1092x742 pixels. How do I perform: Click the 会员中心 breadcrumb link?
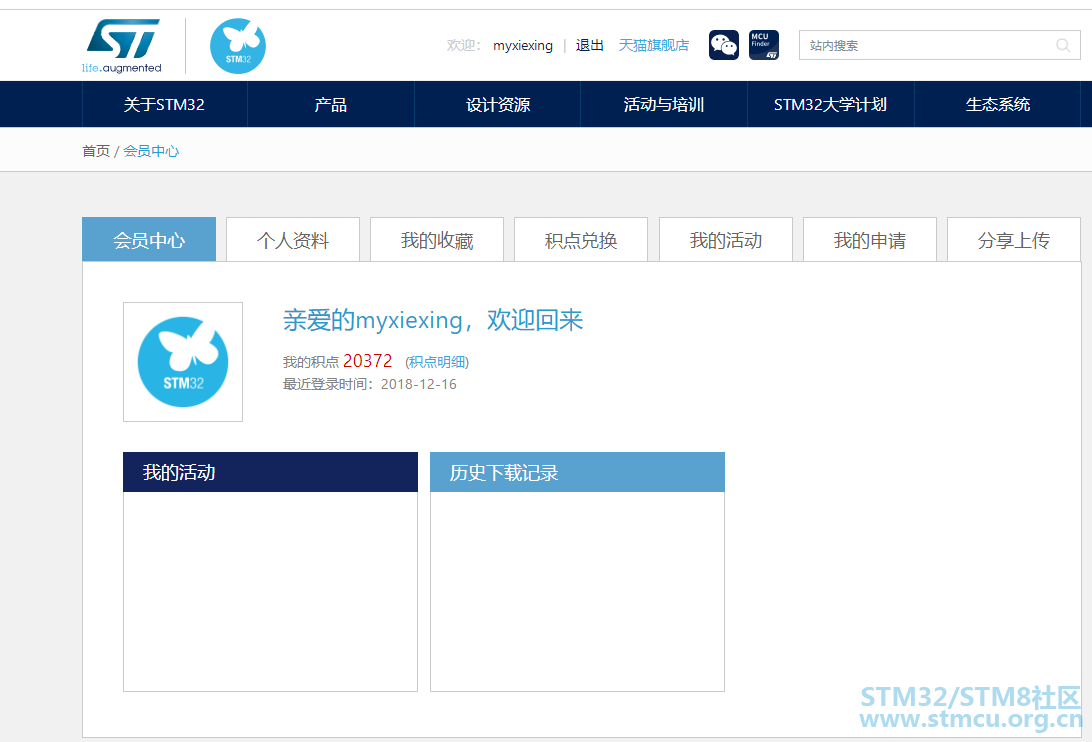pos(151,151)
